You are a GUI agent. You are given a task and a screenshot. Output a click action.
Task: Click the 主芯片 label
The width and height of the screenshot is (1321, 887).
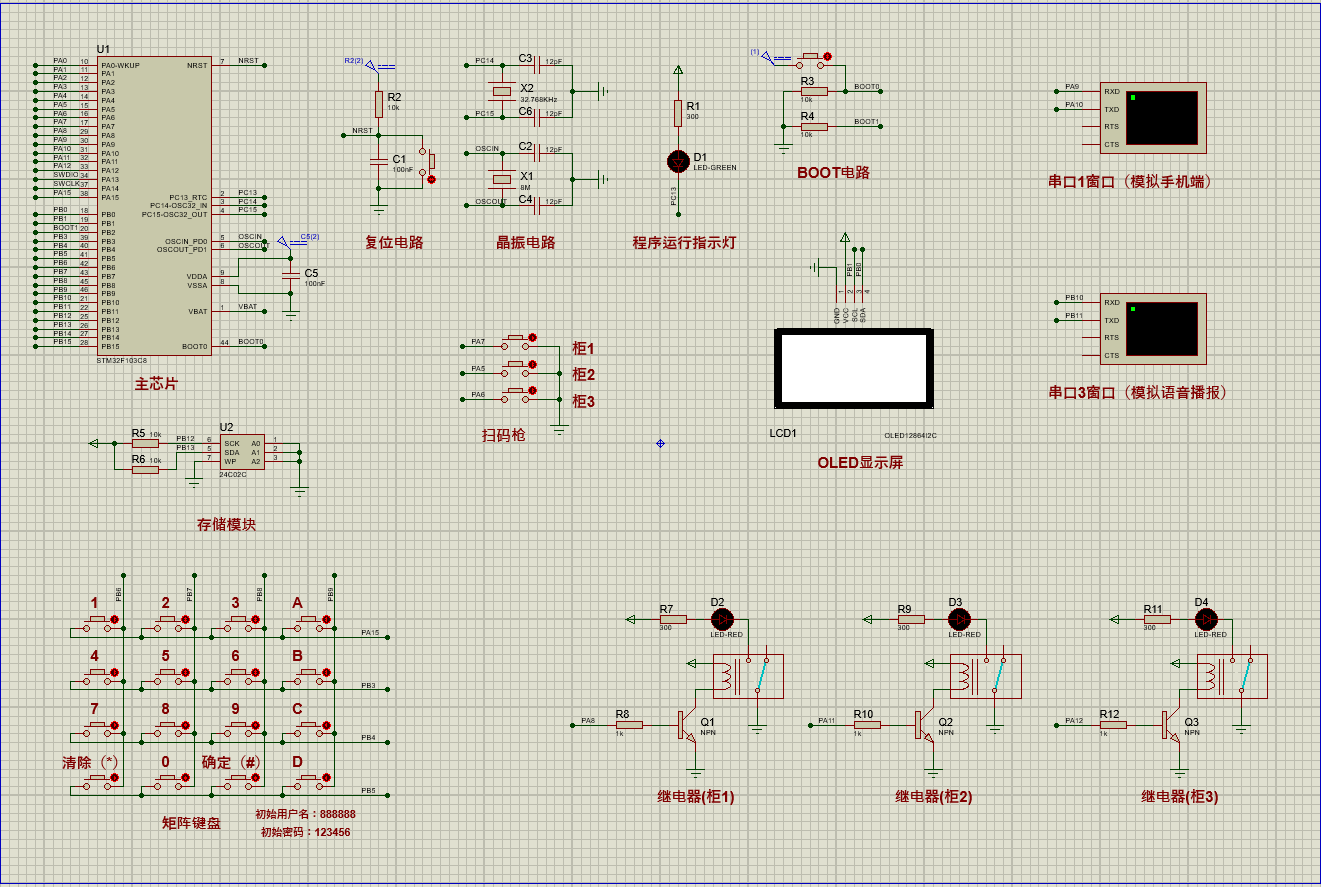tap(156, 384)
